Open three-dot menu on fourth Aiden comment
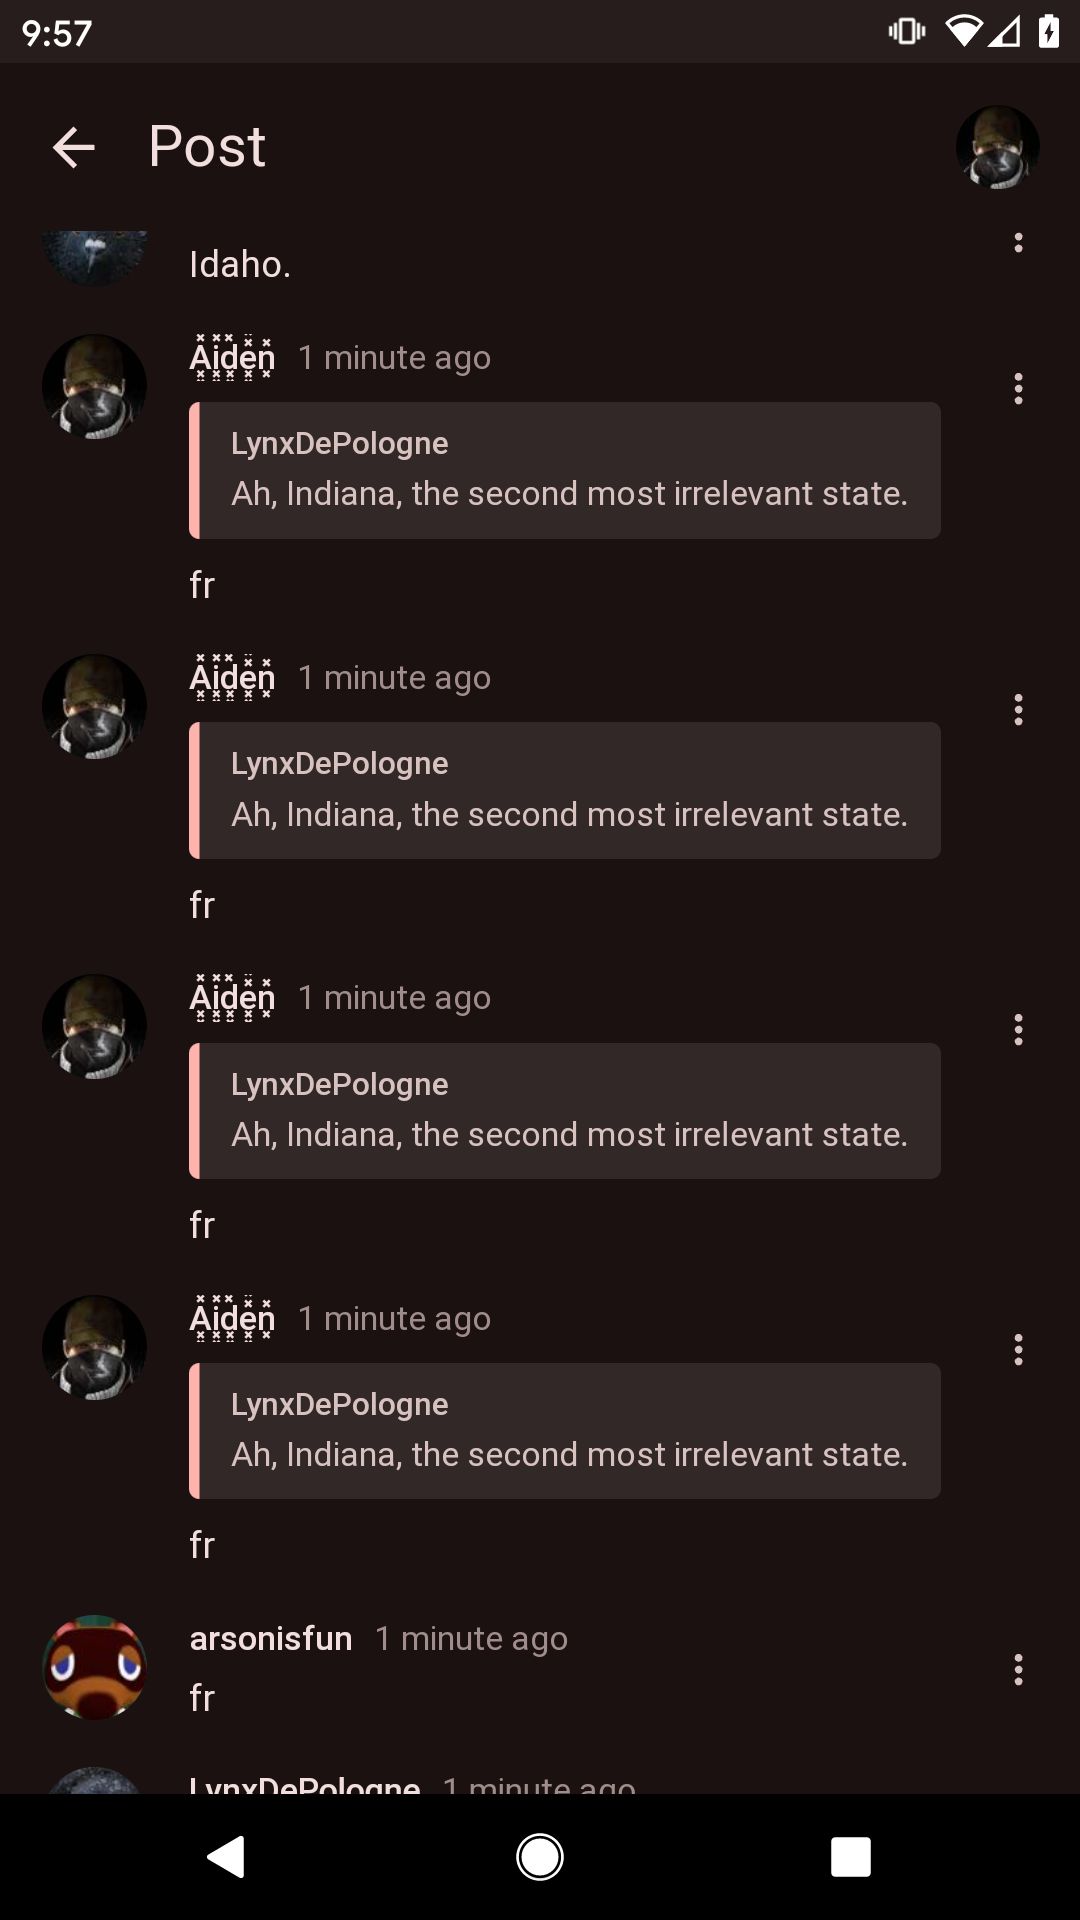Screen dimensions: 1080x1920 click(x=1018, y=1349)
